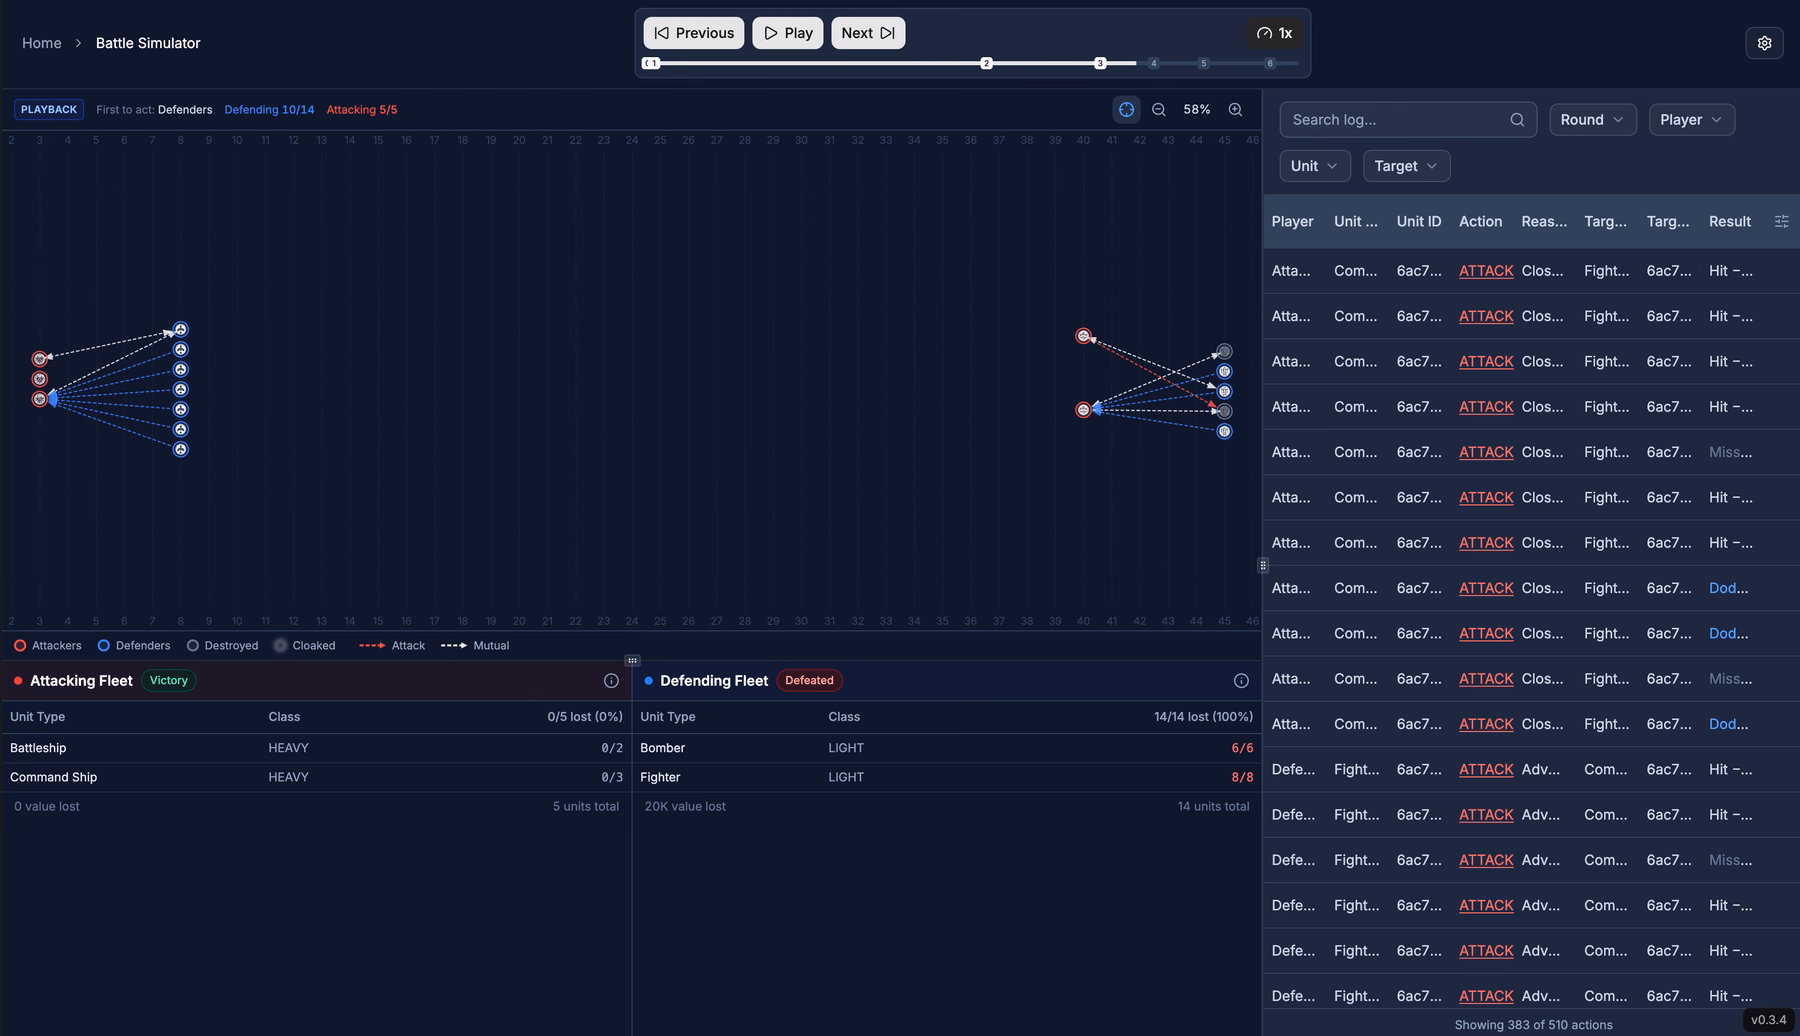Click Battleship row in Attacking Fleet
The width and height of the screenshot is (1800, 1036).
(x=316, y=748)
